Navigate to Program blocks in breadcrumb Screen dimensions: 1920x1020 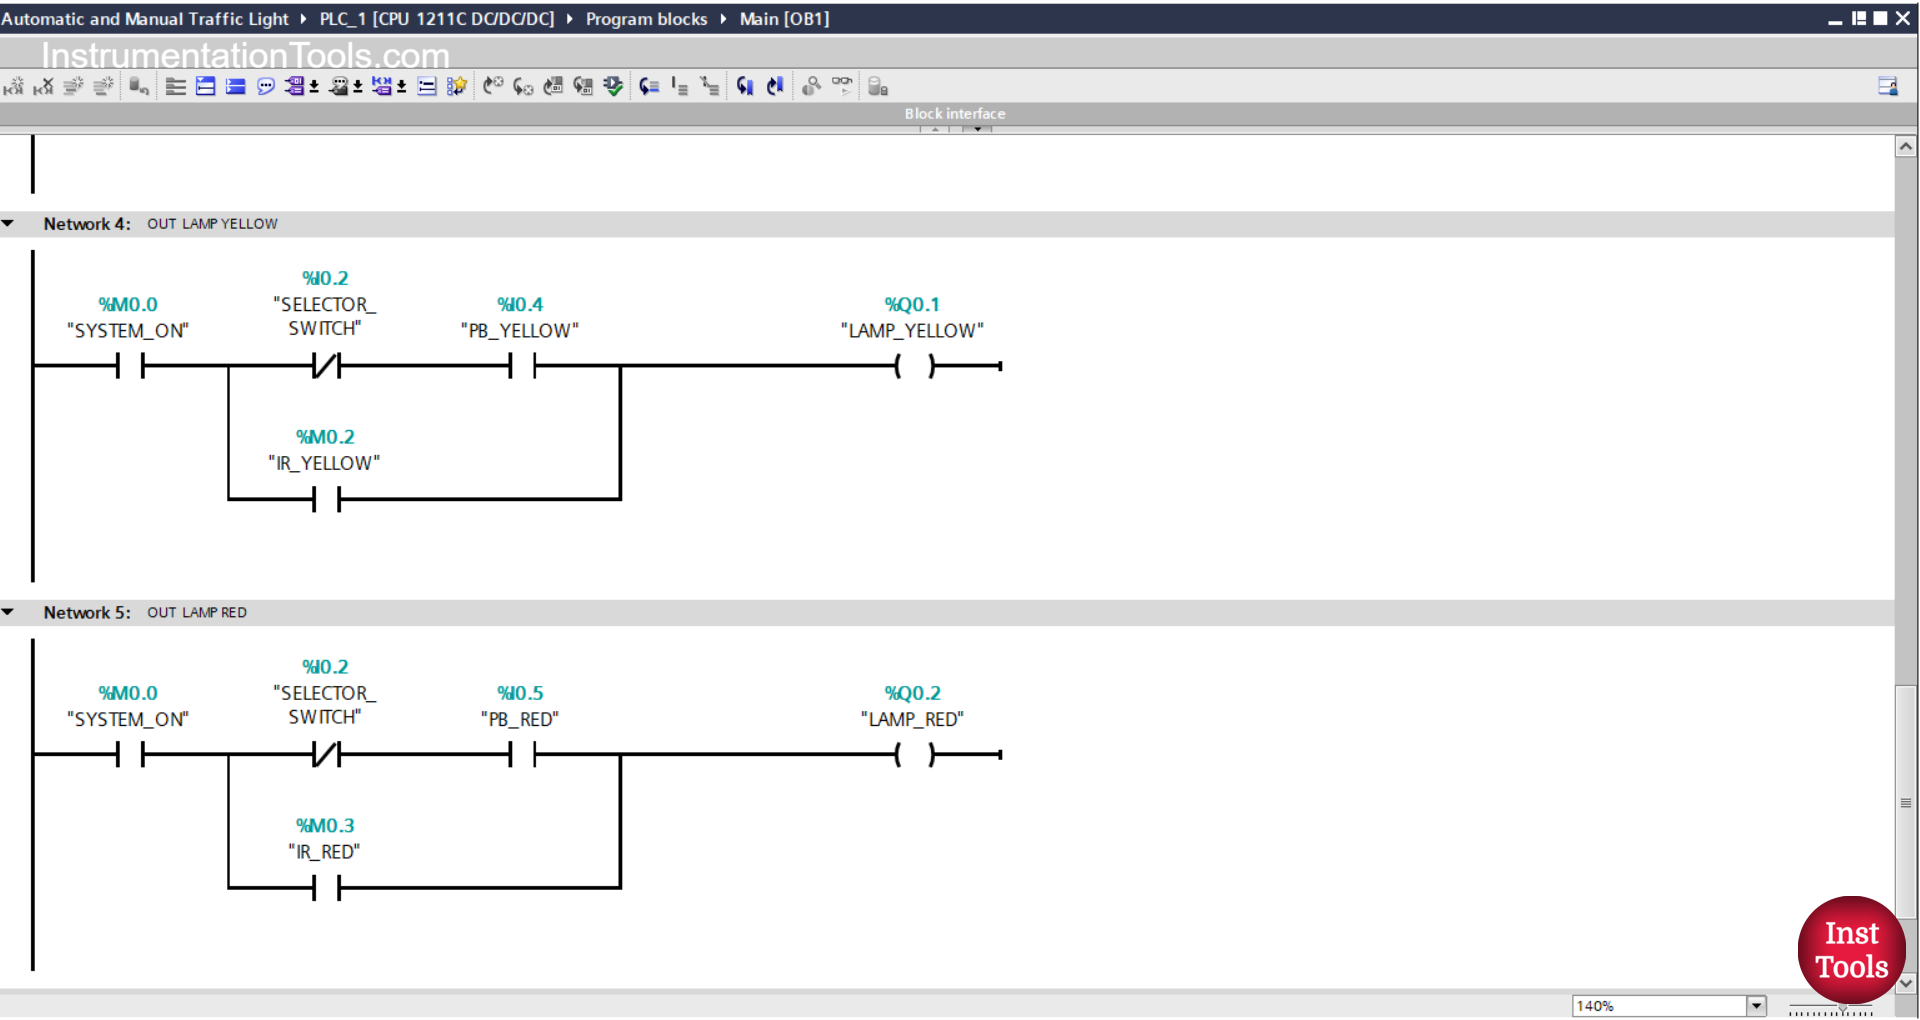tap(646, 19)
